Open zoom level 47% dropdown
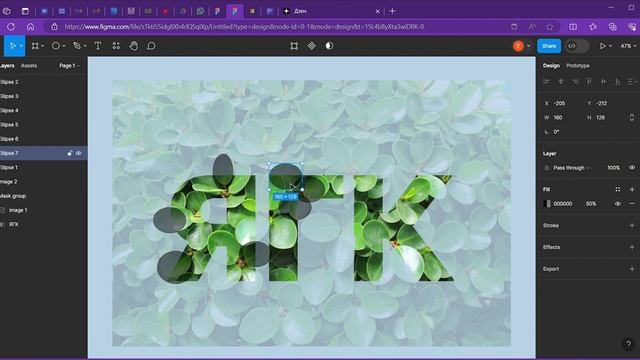This screenshot has width=640, height=360. (x=628, y=46)
